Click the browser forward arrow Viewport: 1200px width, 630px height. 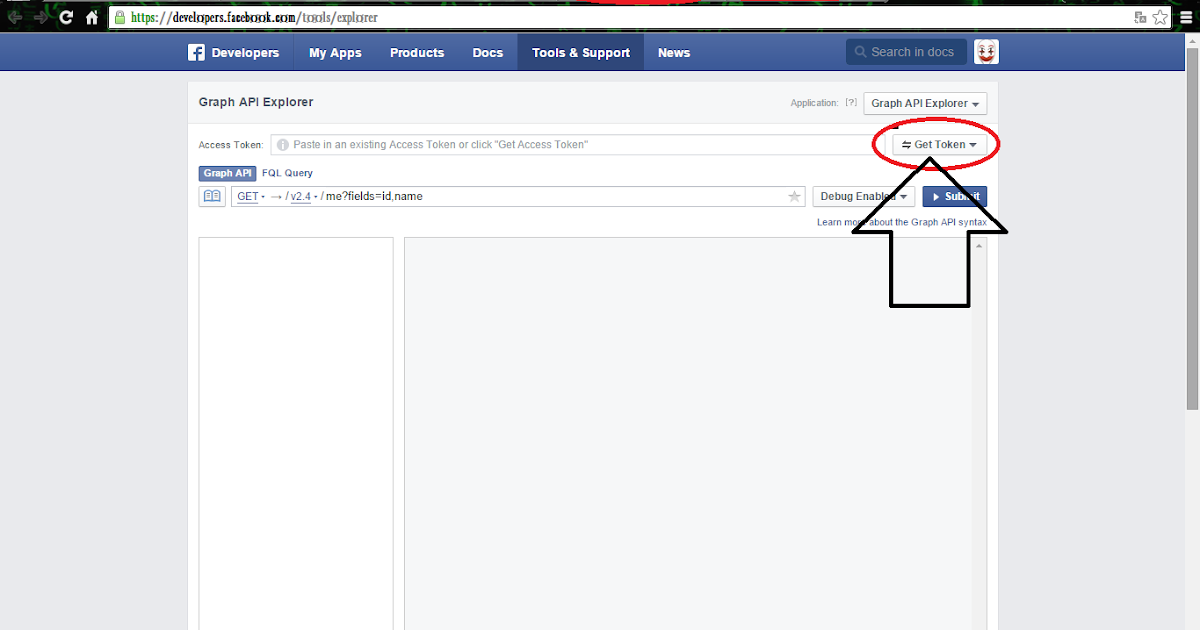tap(41, 18)
